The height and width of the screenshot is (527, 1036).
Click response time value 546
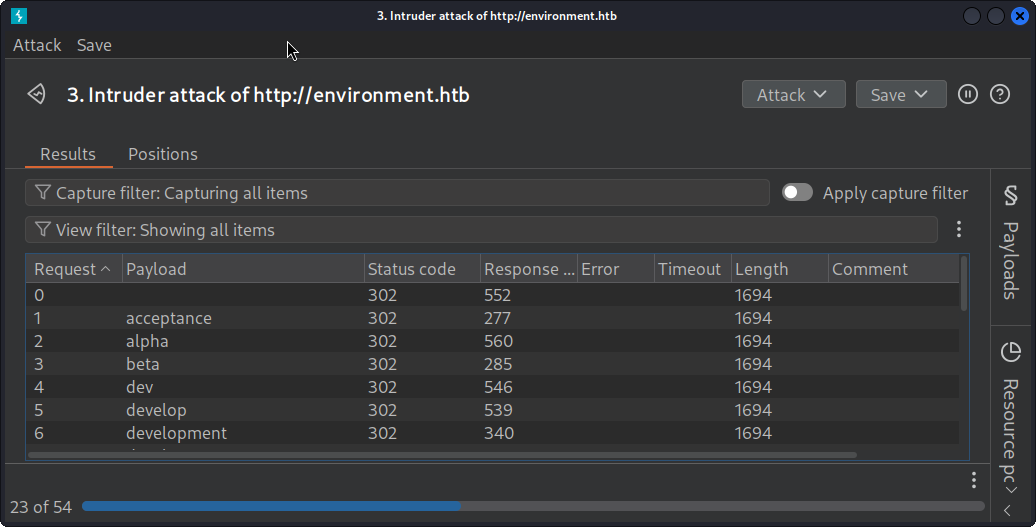click(498, 387)
